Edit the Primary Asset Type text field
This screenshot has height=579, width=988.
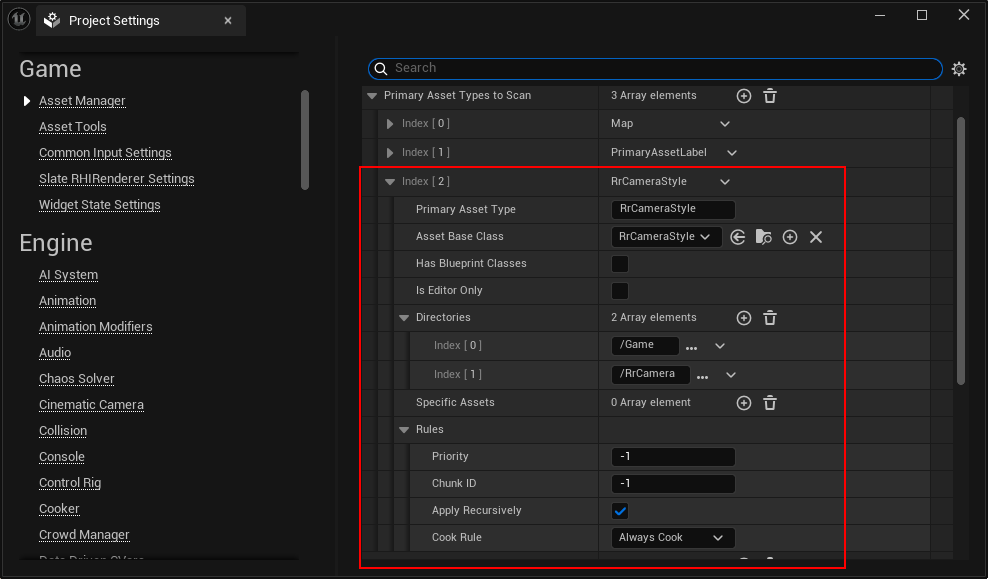(x=673, y=209)
